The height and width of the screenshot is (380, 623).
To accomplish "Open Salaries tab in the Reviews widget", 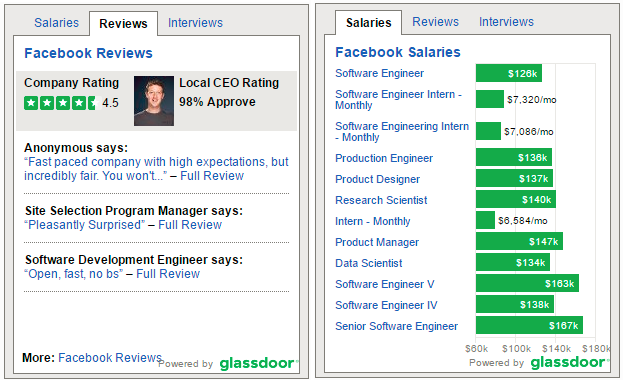I will coord(56,23).
